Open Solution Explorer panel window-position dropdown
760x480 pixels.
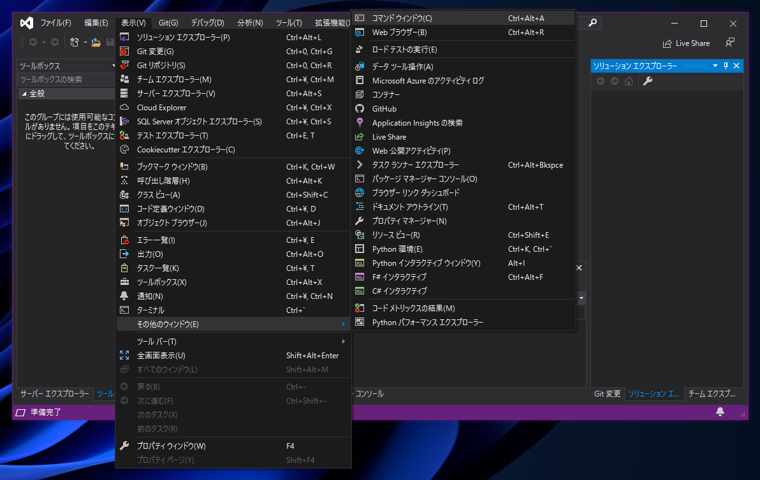click(x=715, y=65)
